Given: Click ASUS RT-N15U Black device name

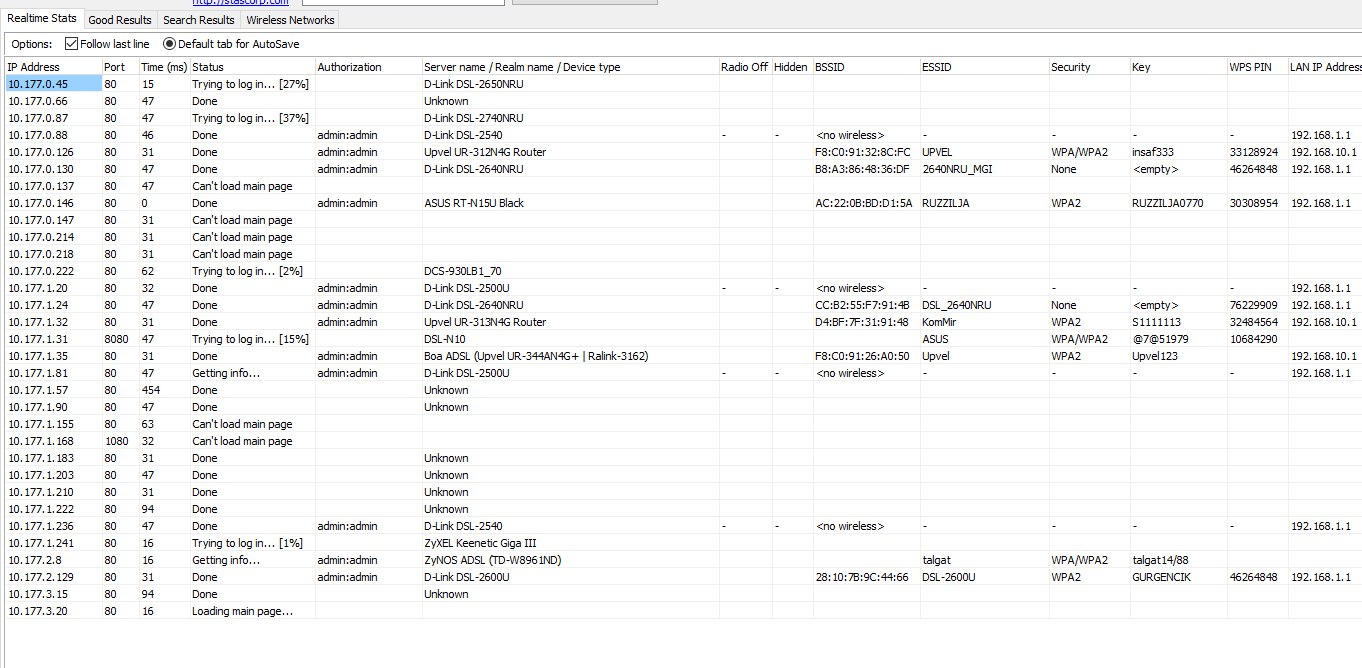Looking at the screenshot, I should pos(474,203).
